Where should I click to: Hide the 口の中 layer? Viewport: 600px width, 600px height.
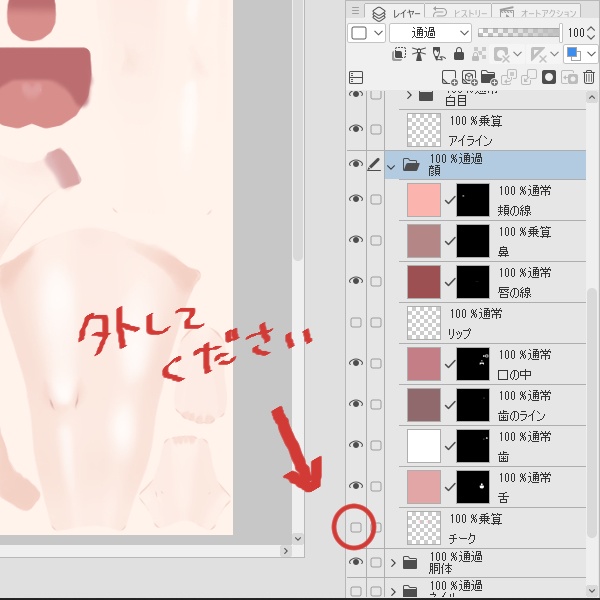point(356,363)
